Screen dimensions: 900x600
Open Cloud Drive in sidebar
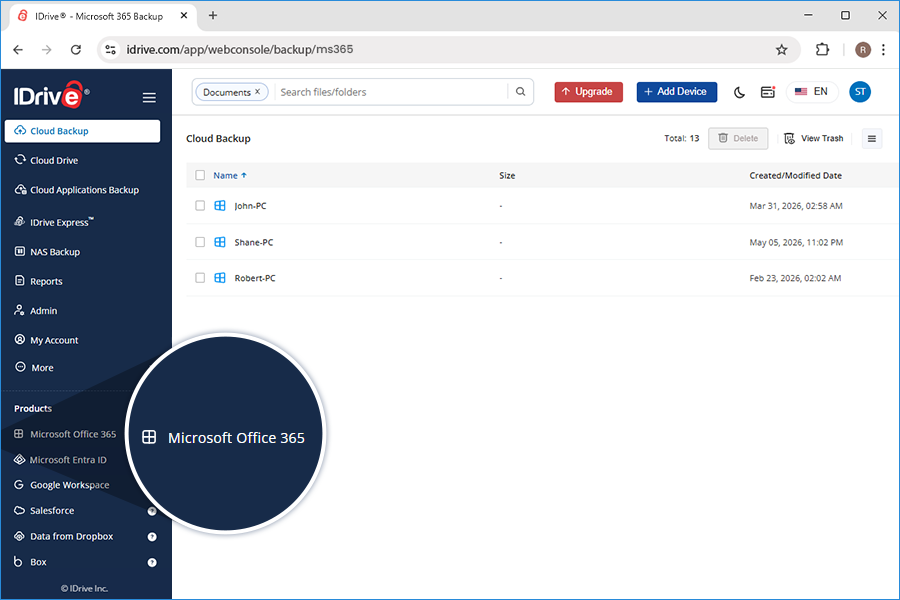pos(46,160)
